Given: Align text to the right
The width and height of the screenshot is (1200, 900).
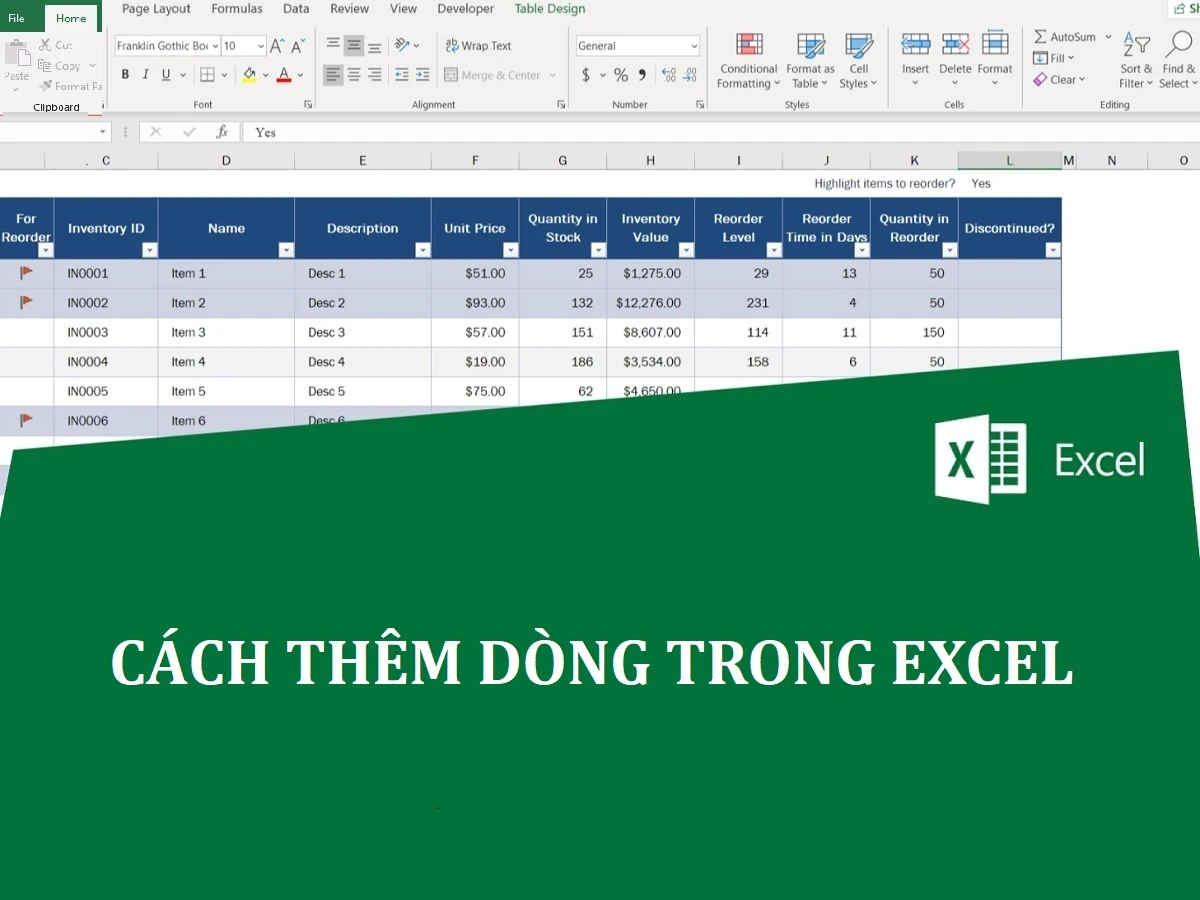Looking at the screenshot, I should (x=374, y=75).
